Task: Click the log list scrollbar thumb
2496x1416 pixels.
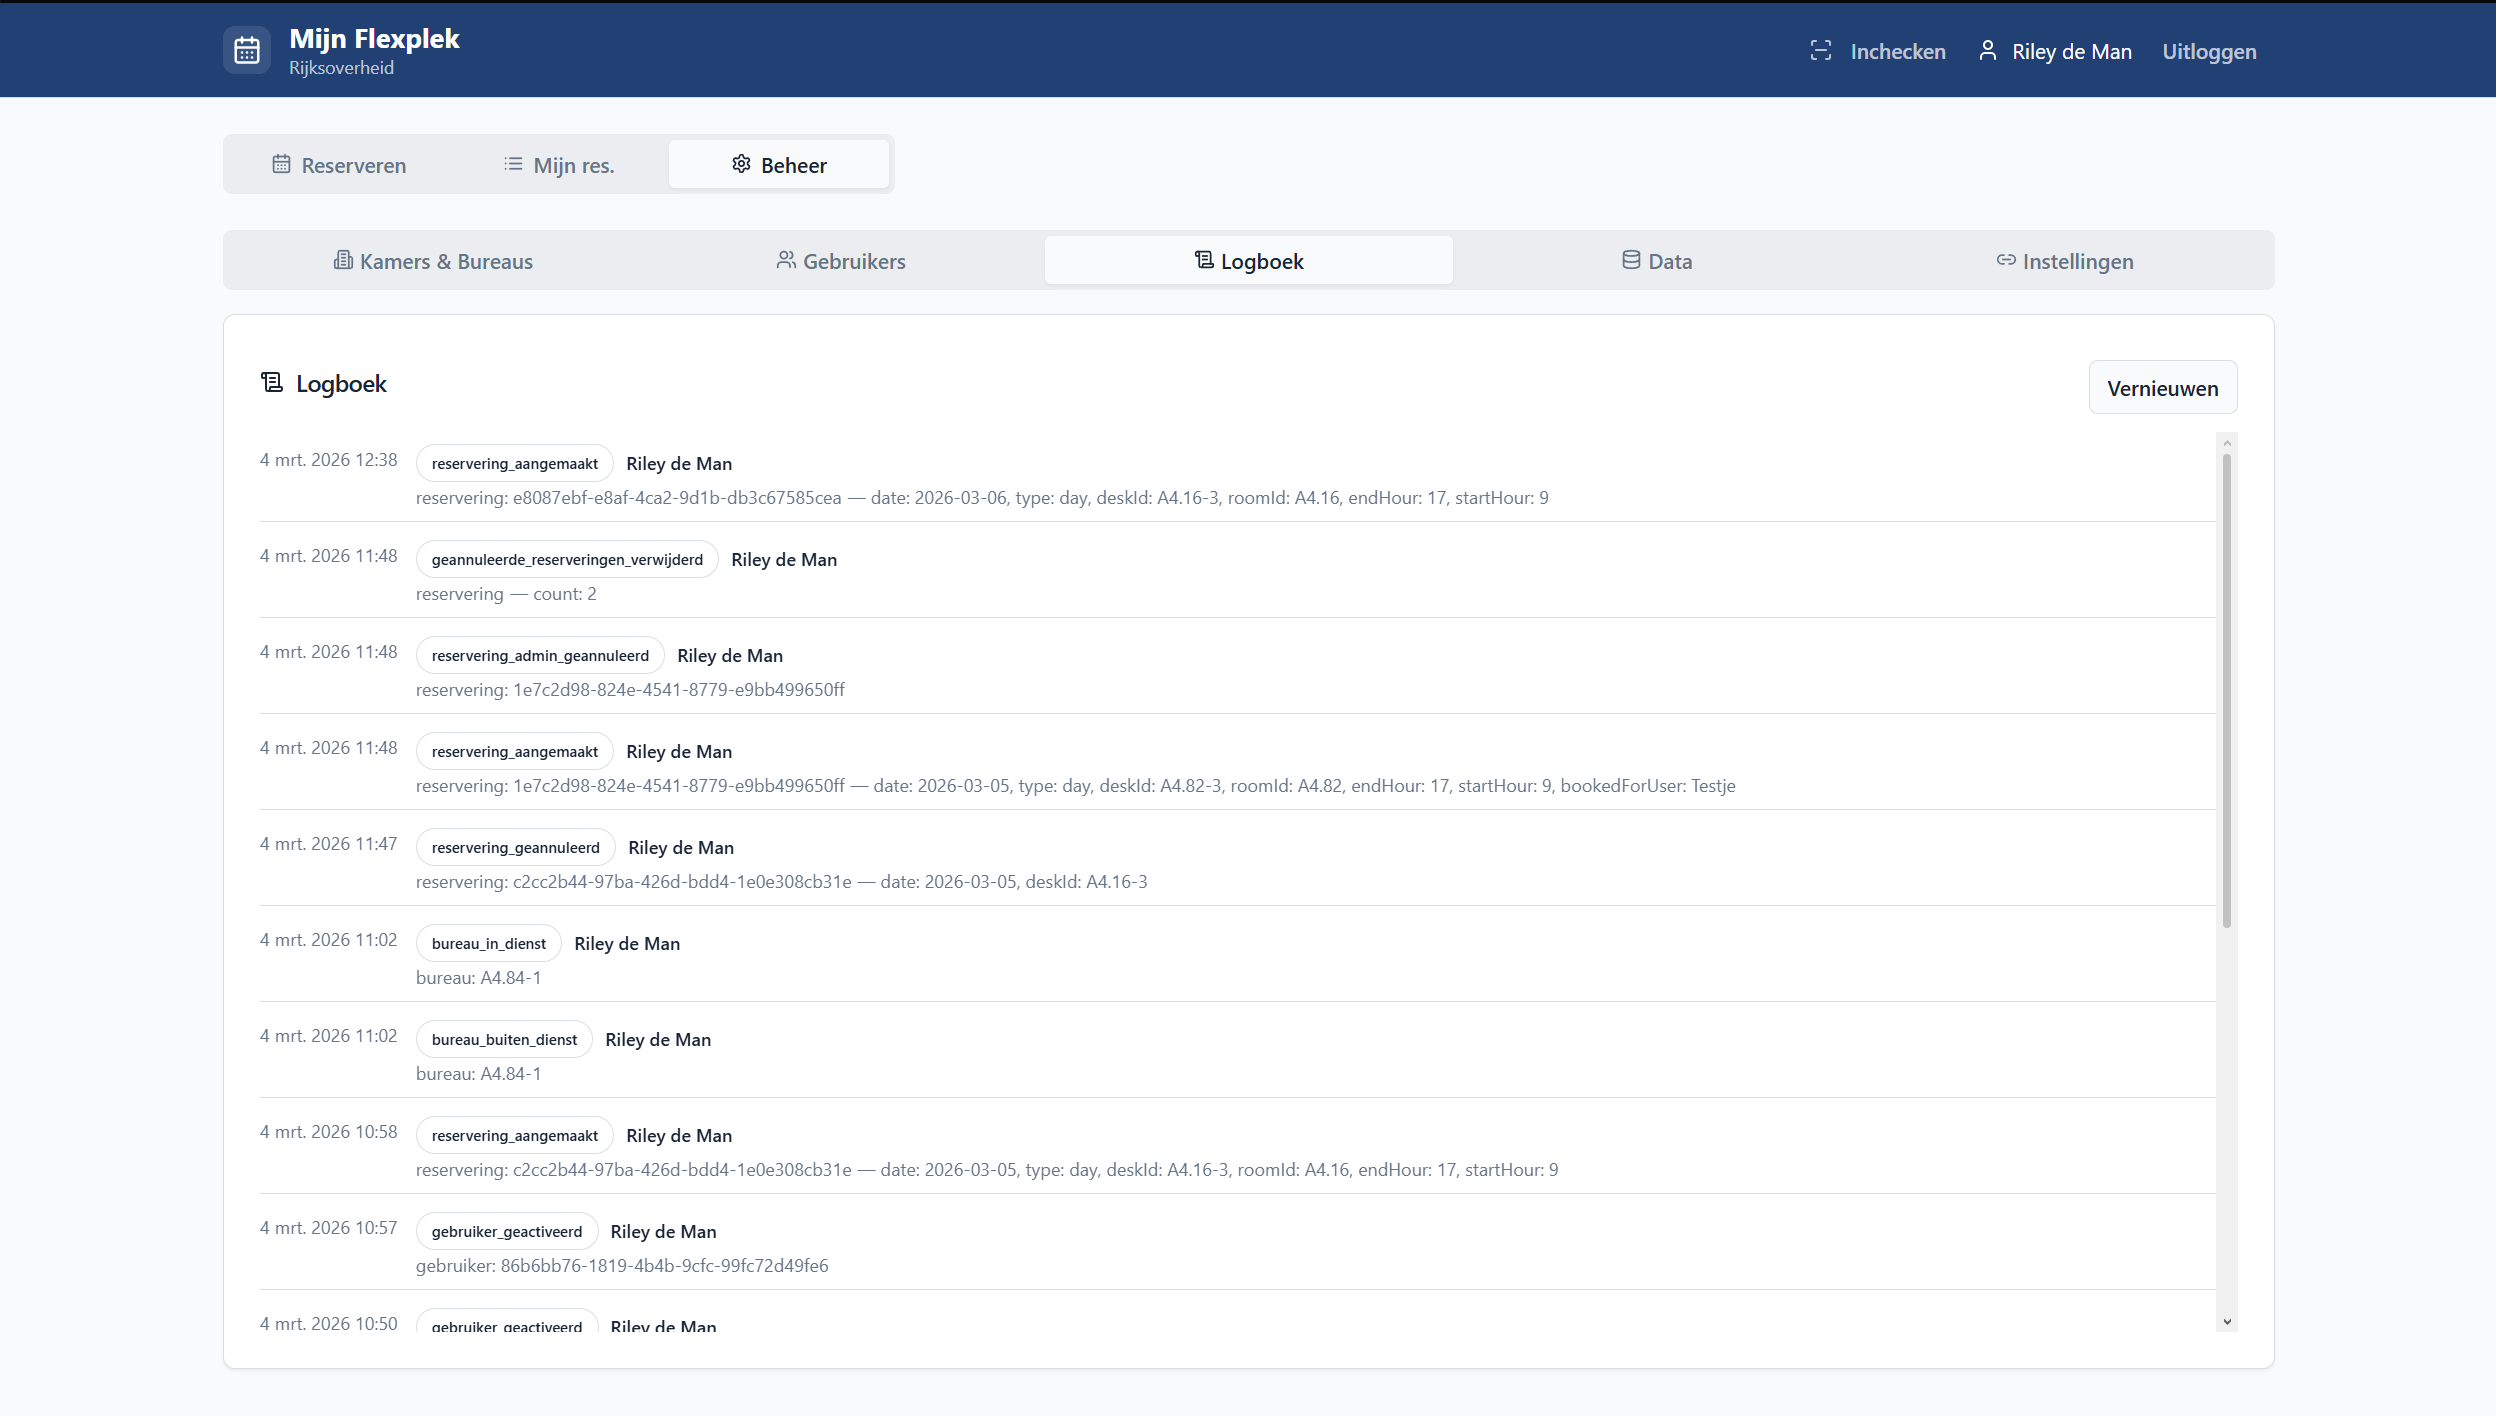Action: 2227,690
